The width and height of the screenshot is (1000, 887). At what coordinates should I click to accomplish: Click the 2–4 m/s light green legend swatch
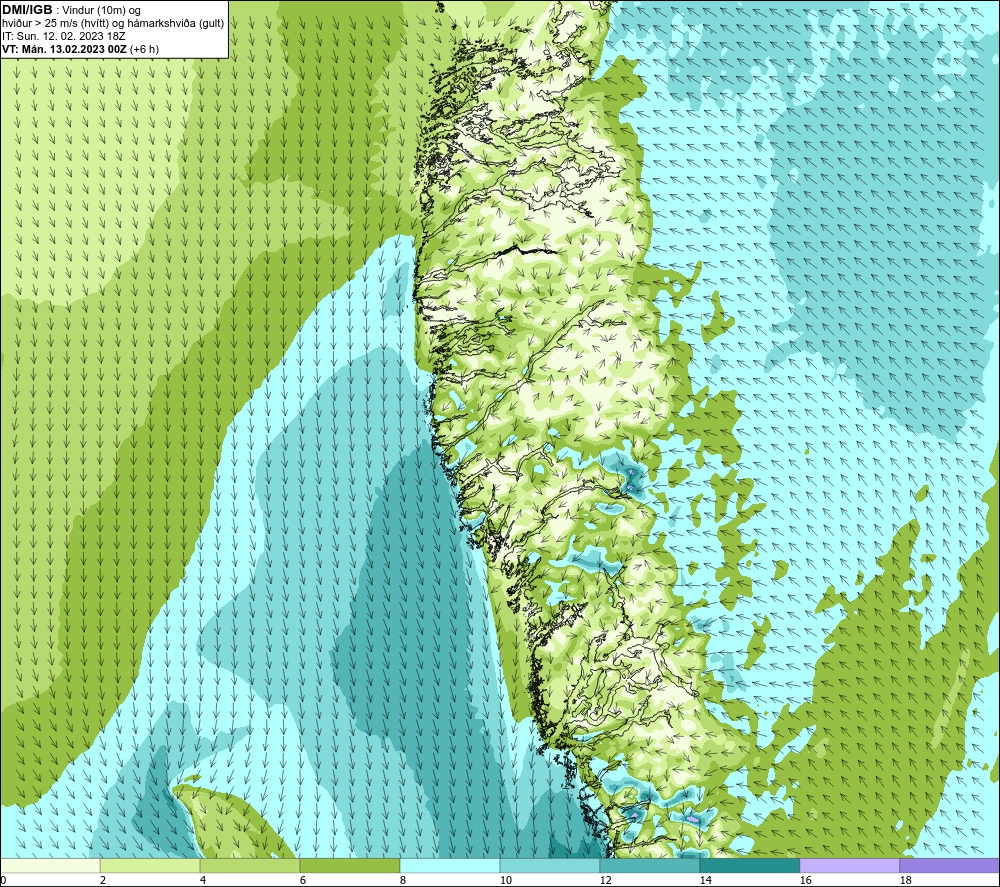coord(150,865)
